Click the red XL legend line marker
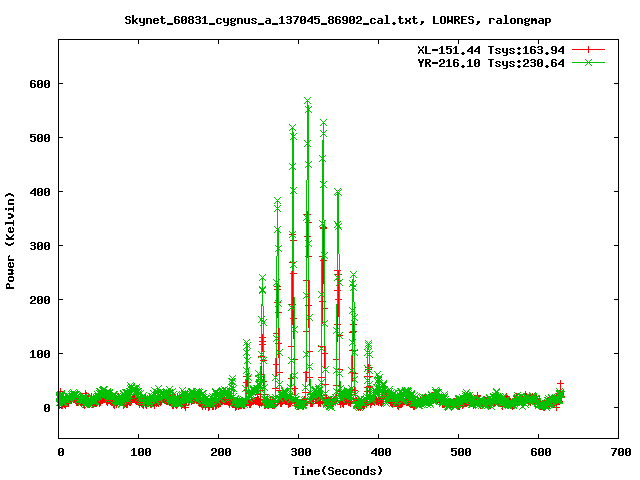Viewport: 640px width, 480px height. tap(588, 50)
